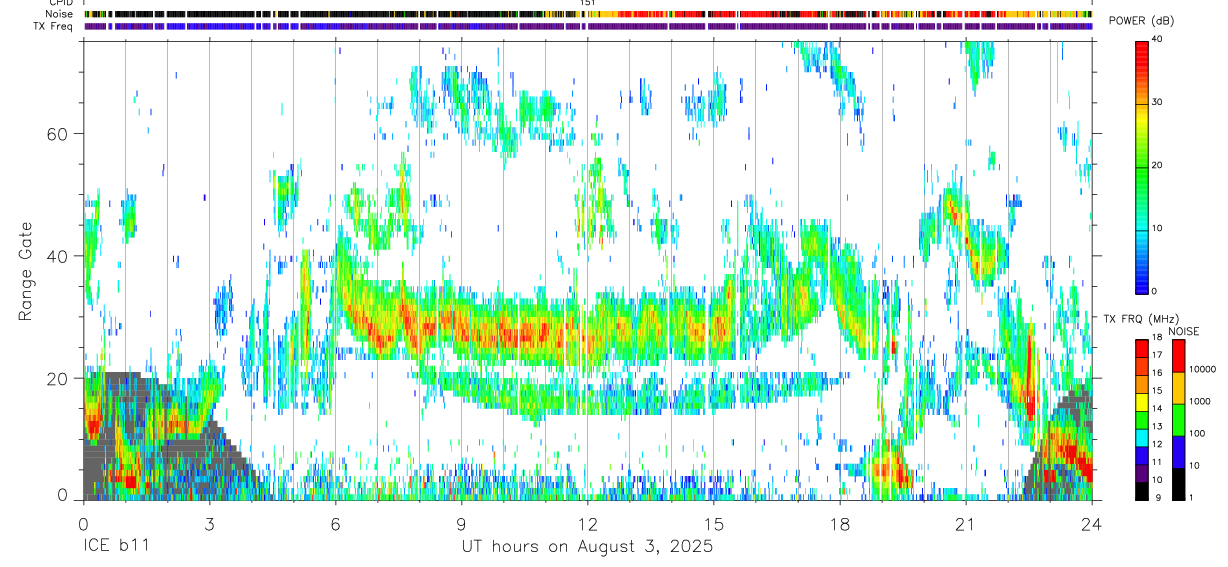Click the x-axis tick label 15
Image resolution: width=1228 pixels, height=567 pixels.
[x=713, y=523]
